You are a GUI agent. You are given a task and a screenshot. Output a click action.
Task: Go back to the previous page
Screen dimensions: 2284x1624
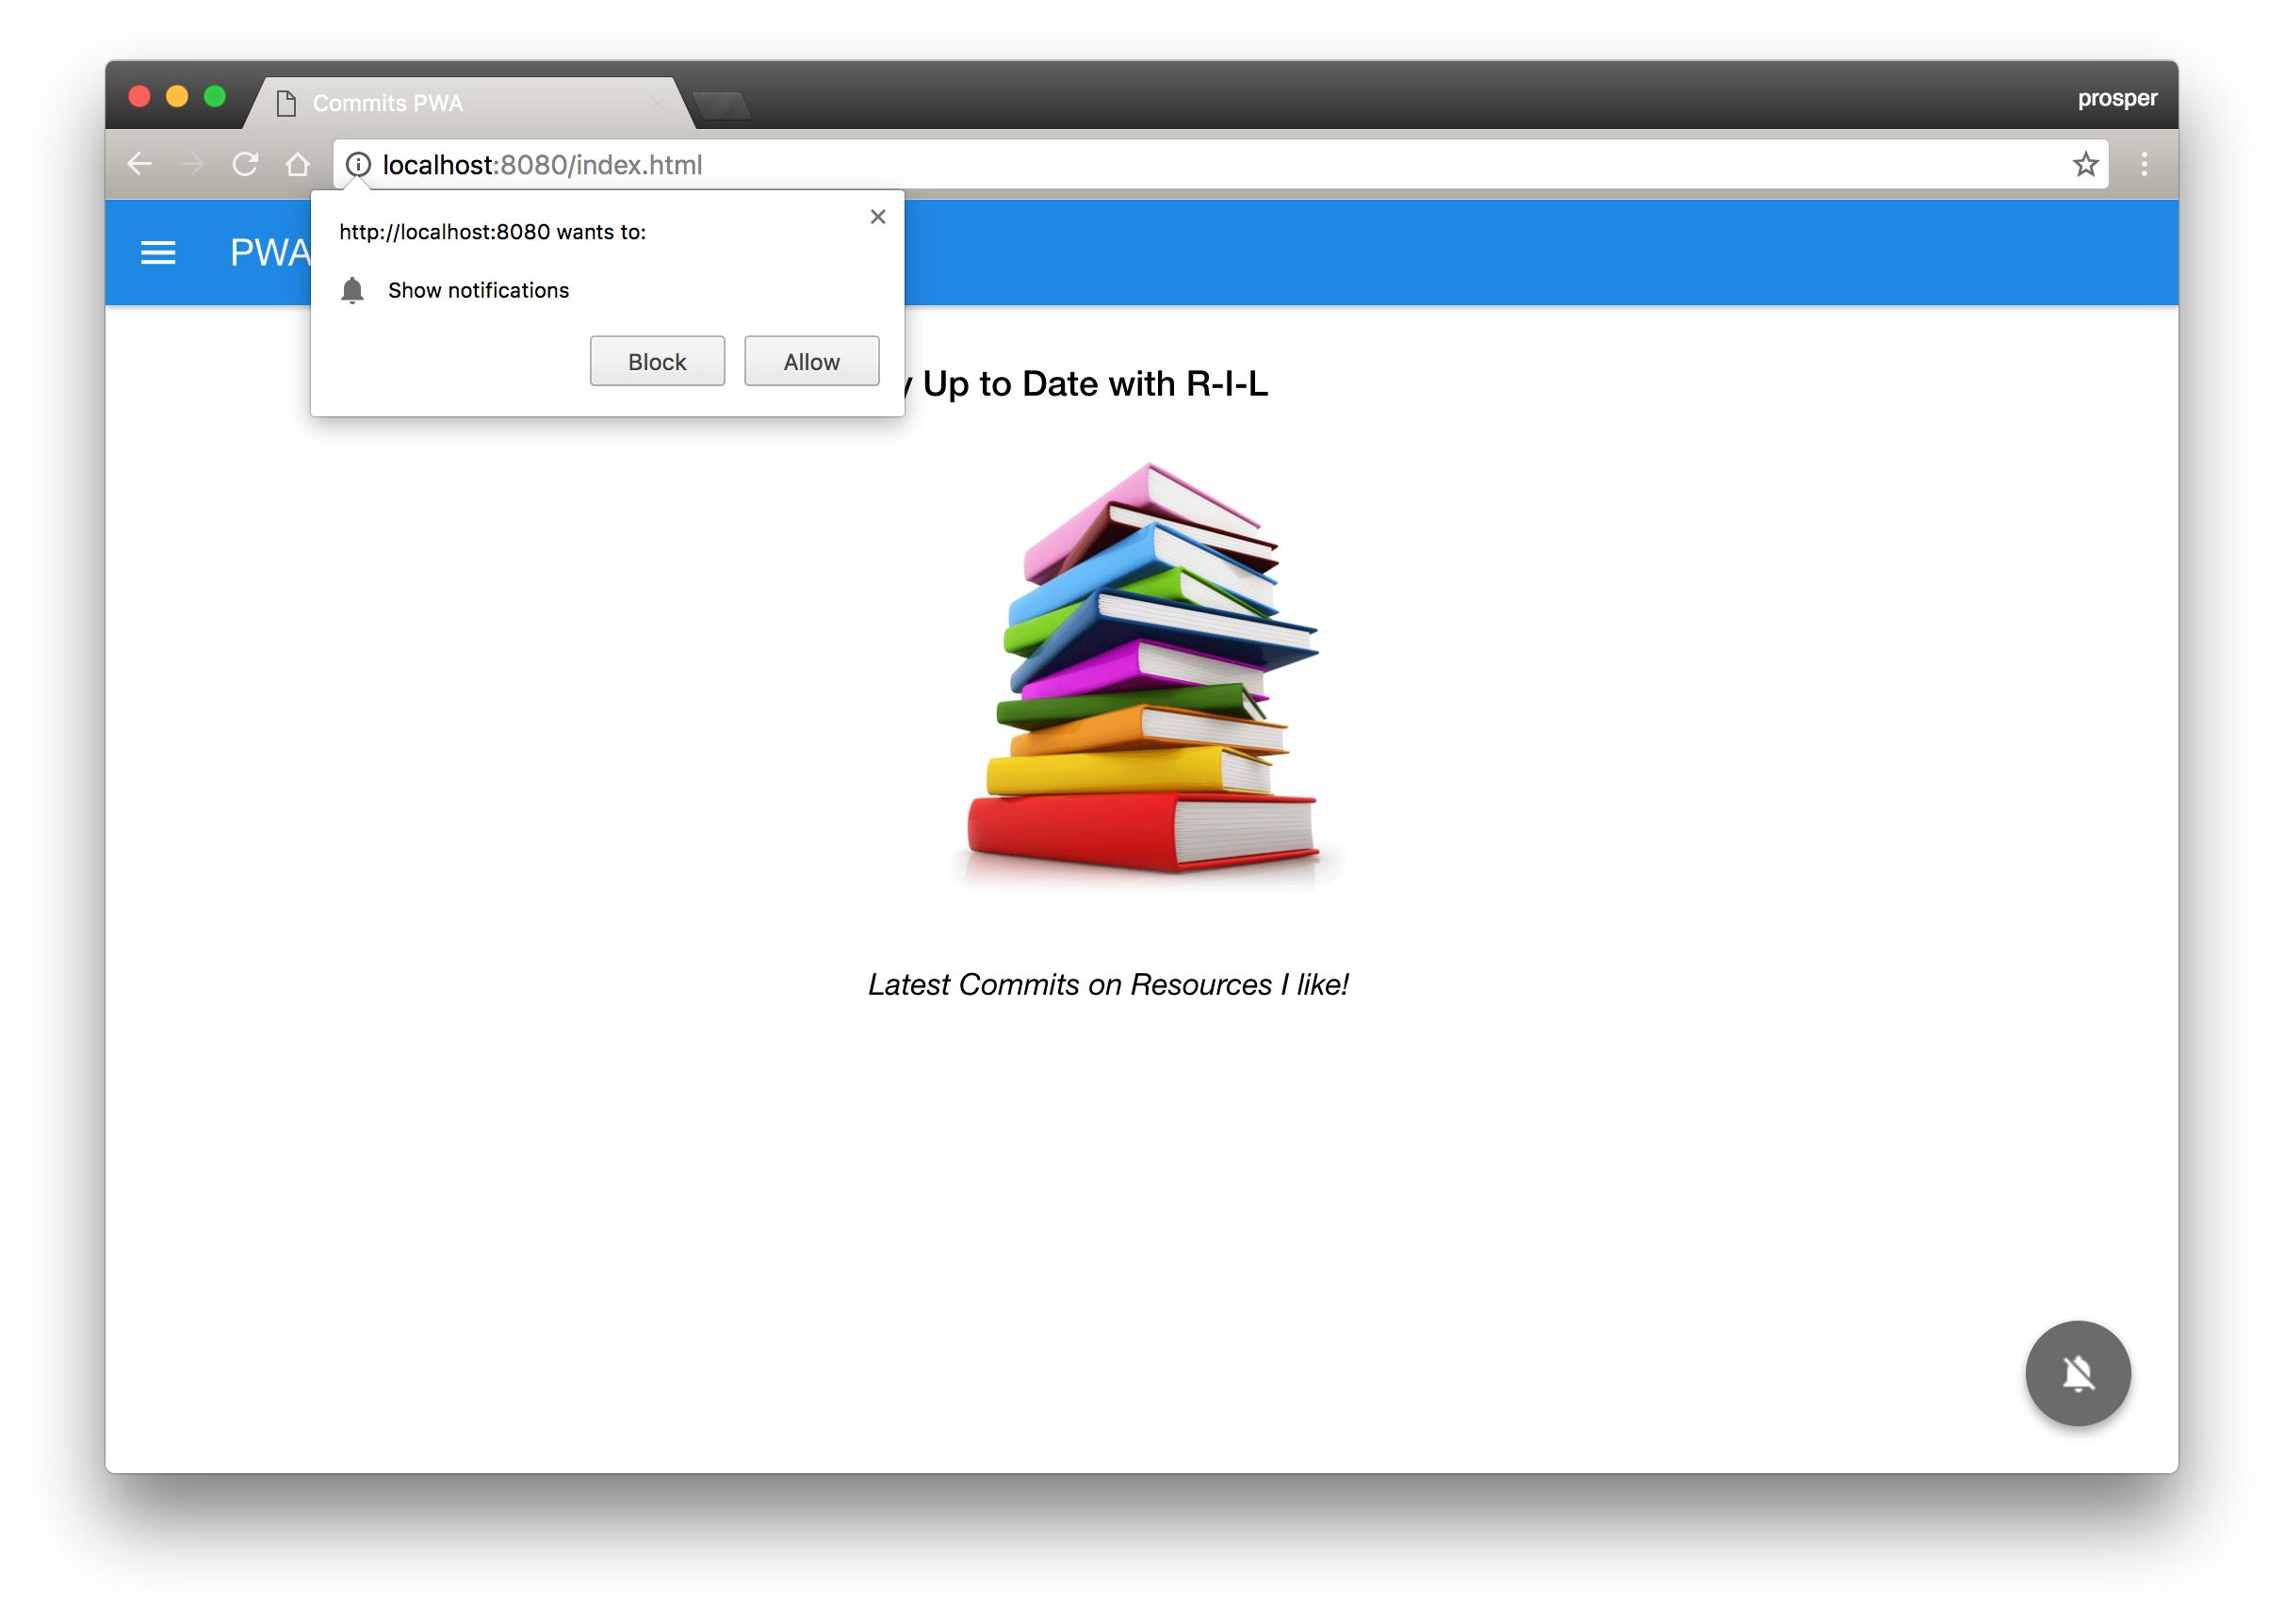tap(139, 164)
